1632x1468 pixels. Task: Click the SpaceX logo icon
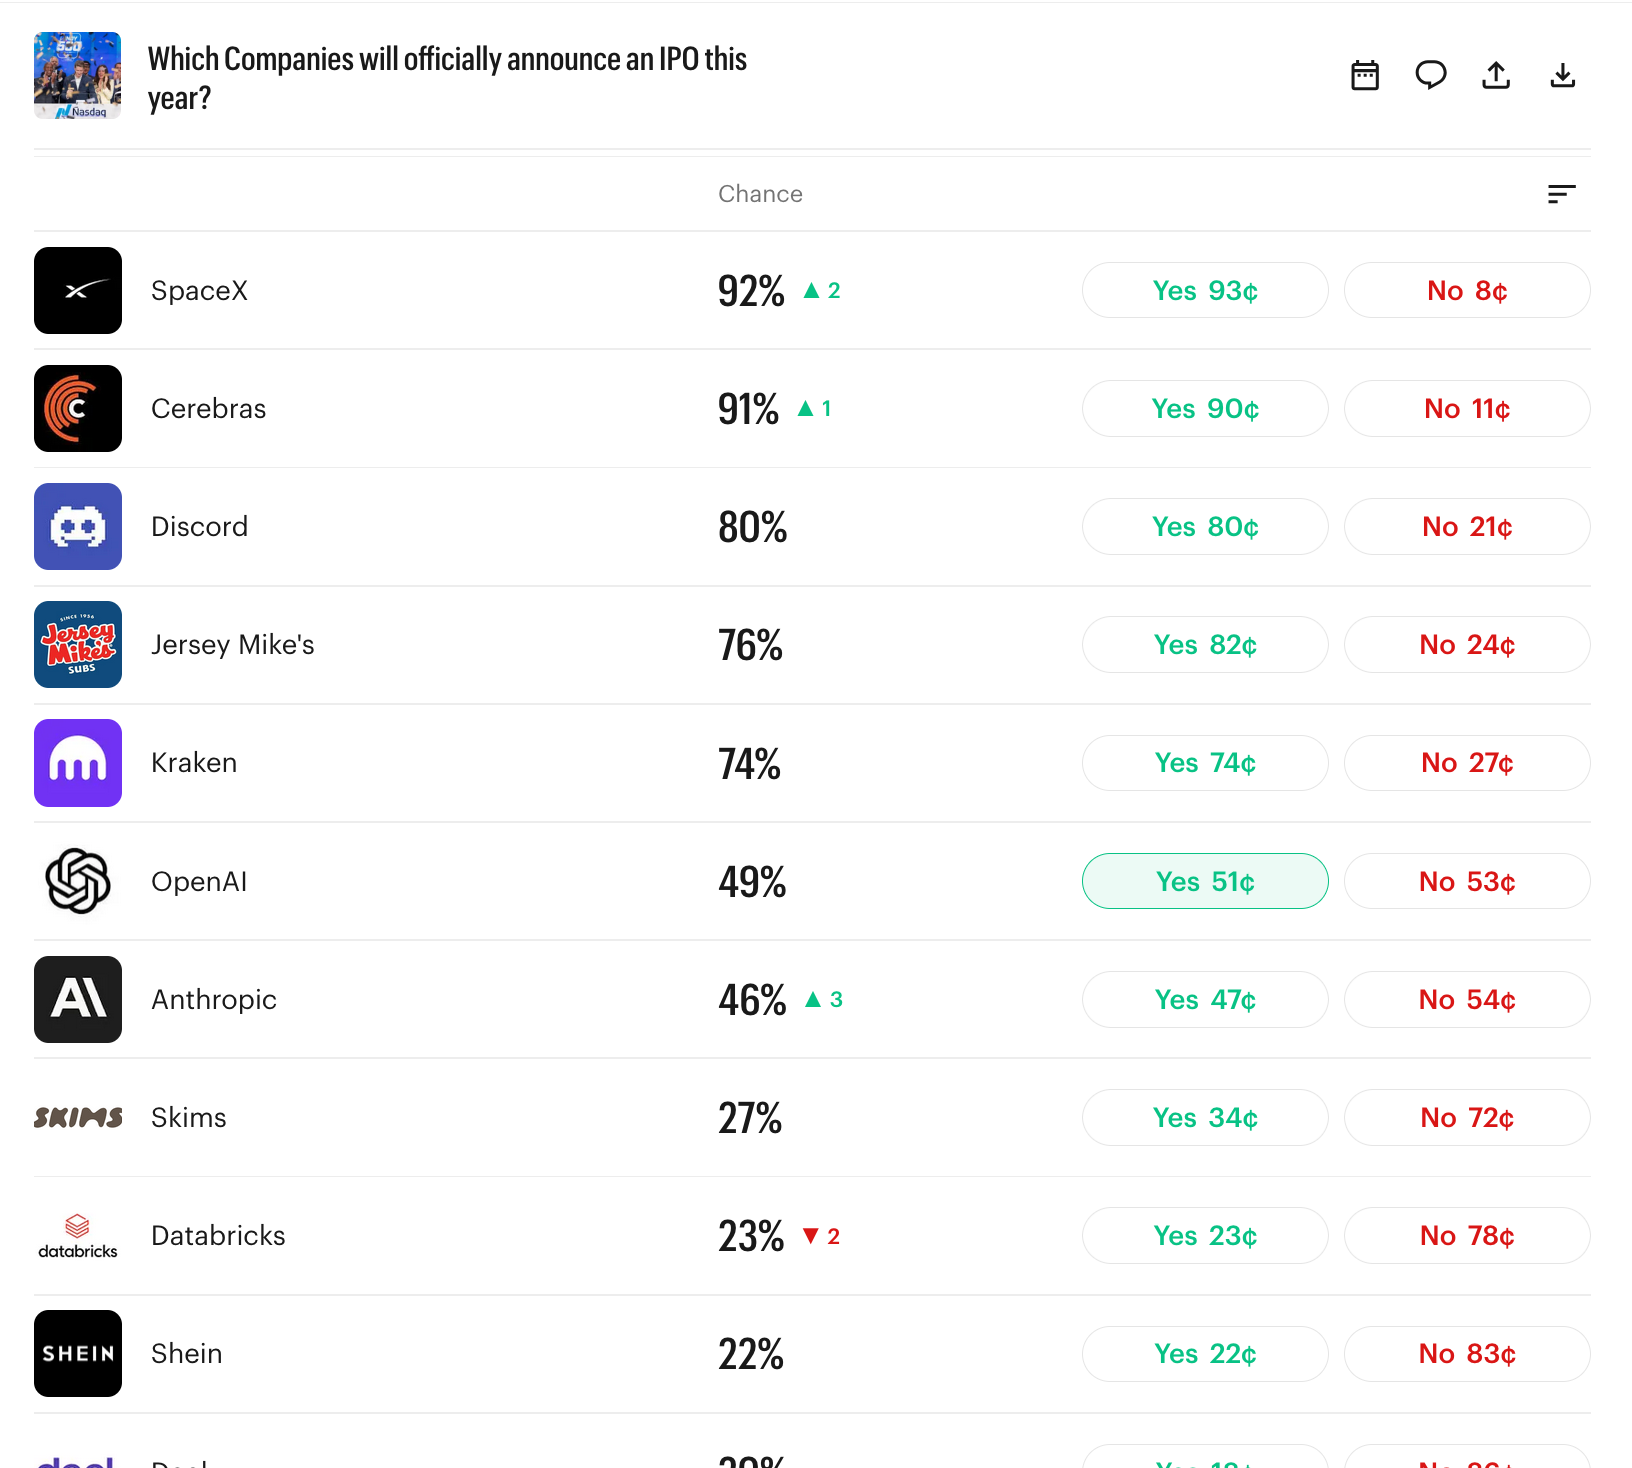pos(78,291)
